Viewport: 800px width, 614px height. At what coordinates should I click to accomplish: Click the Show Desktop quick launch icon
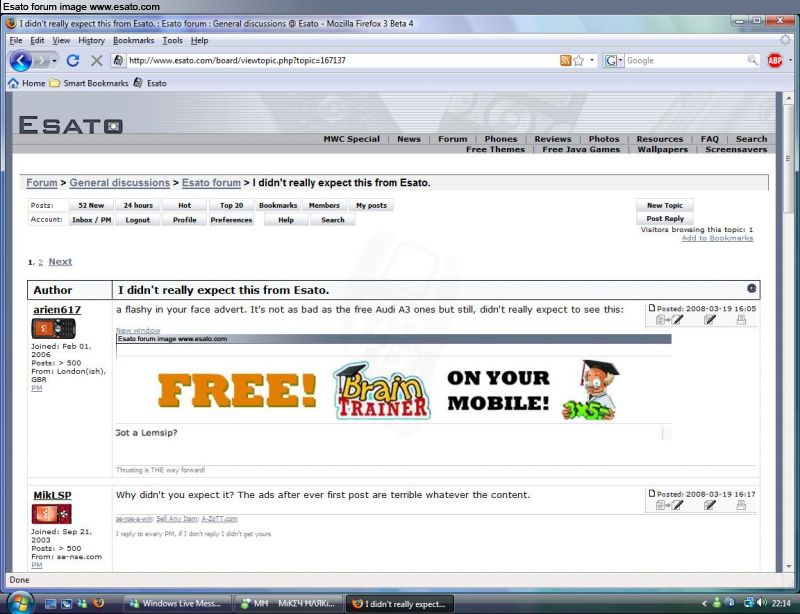point(51,603)
